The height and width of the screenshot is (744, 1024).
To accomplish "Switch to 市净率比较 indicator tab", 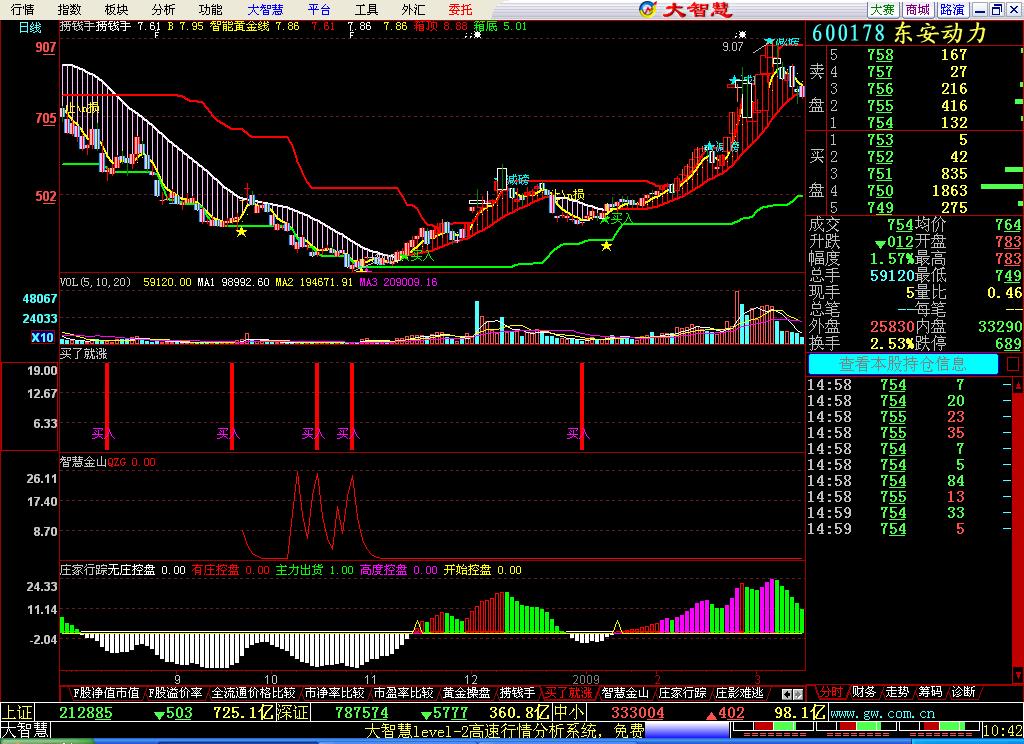I will [334, 692].
